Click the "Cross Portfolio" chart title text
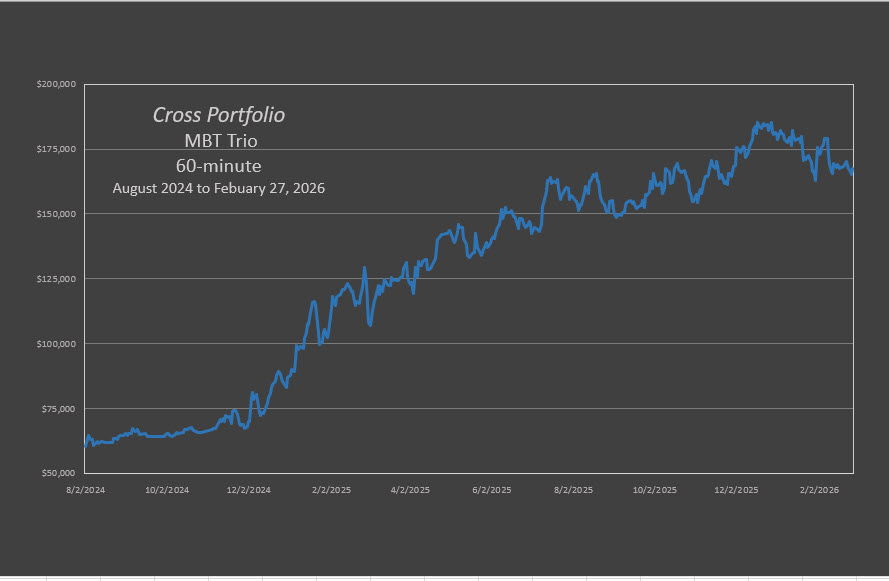The width and height of the screenshot is (889, 581). (x=218, y=115)
